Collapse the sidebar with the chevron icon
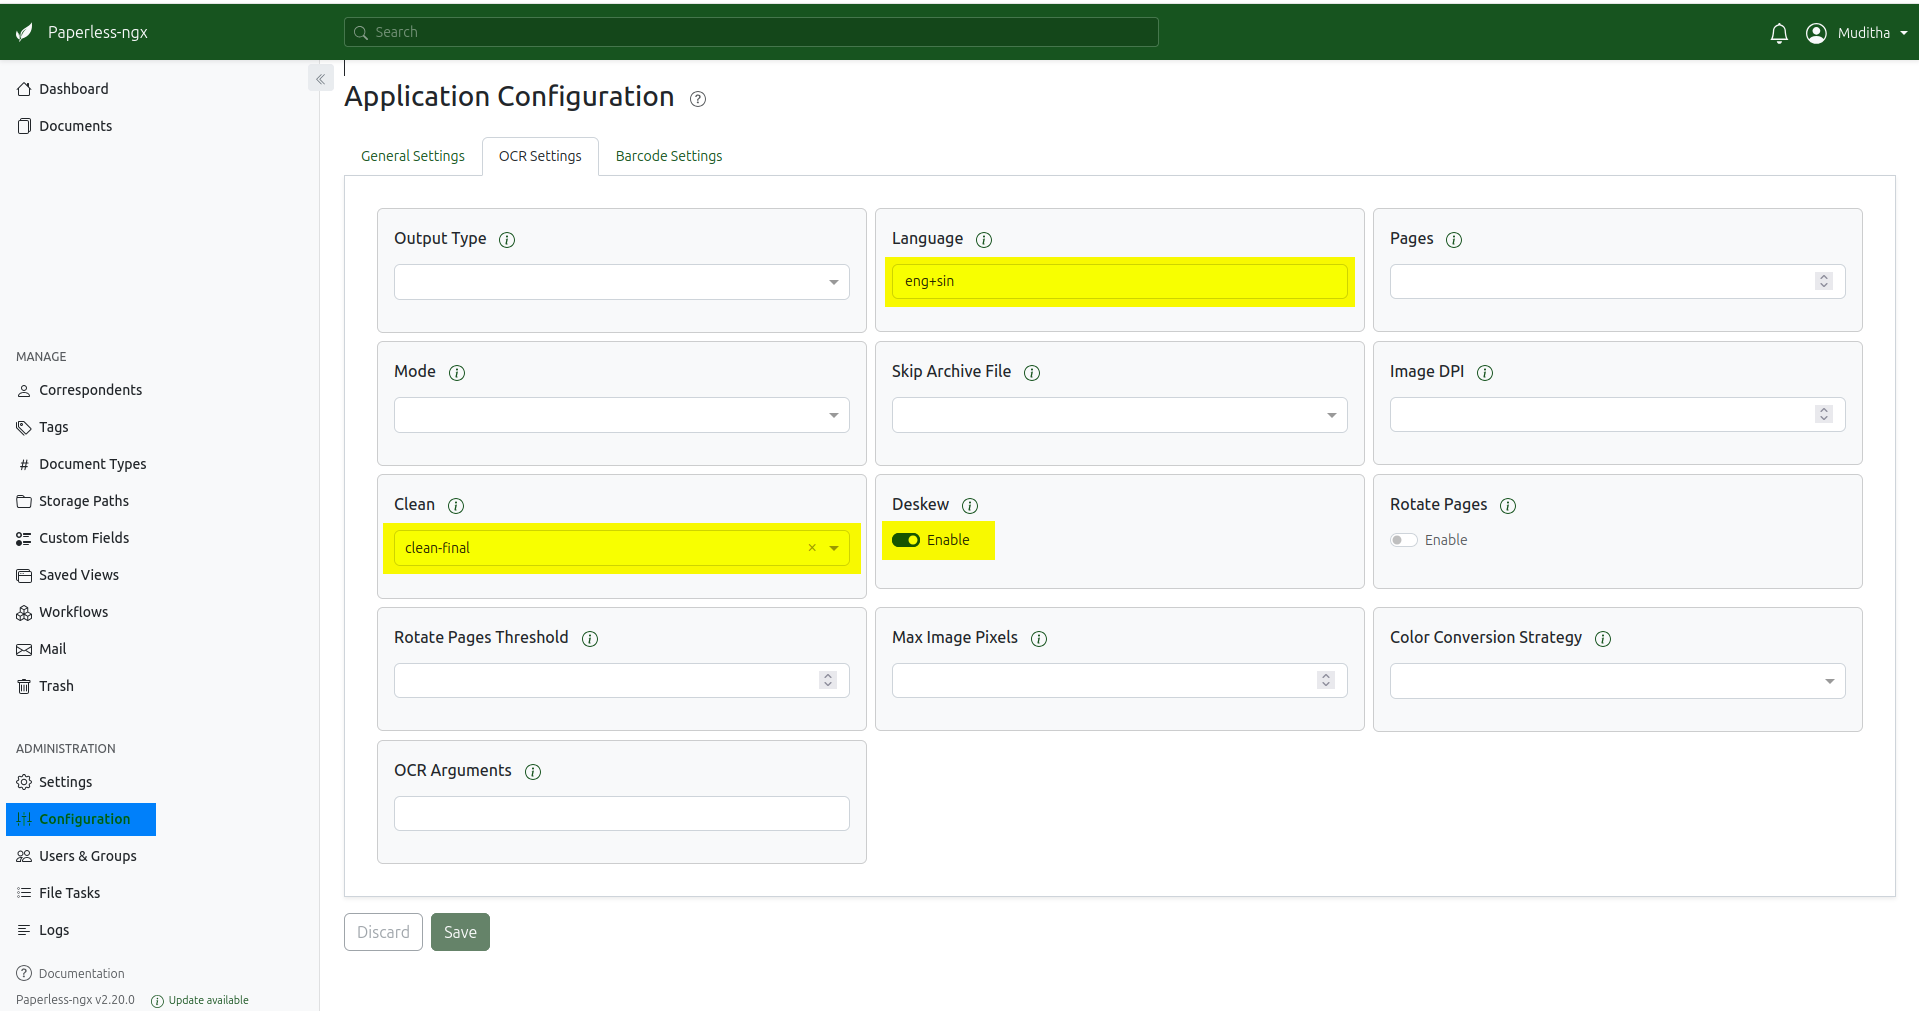Screen dimensions: 1919x1011 (x=321, y=79)
